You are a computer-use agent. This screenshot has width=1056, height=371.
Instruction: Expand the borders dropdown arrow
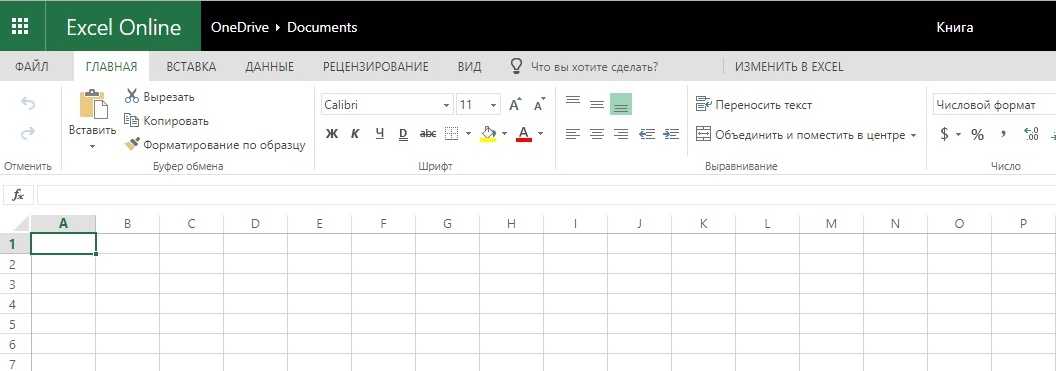(468, 134)
